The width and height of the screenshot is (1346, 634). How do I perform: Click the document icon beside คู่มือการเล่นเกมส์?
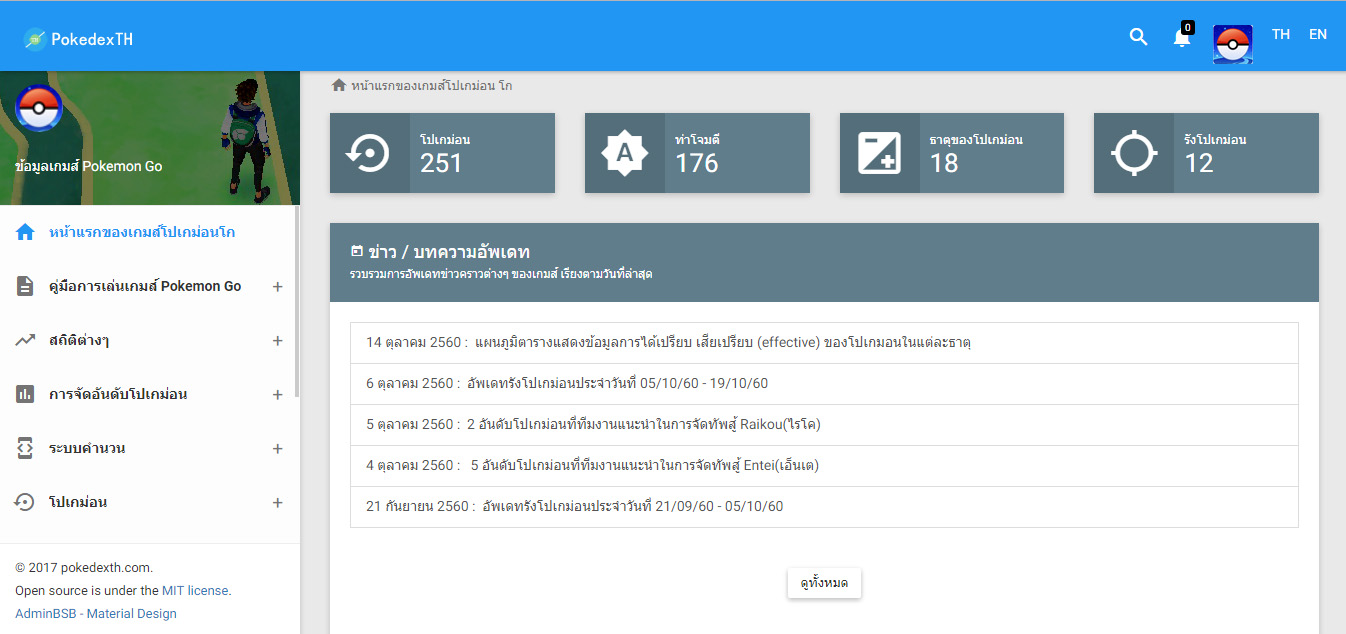pyautogui.click(x=25, y=286)
